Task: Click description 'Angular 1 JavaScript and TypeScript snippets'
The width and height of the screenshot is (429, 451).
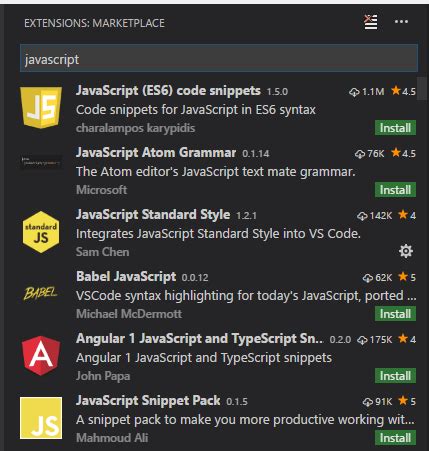Action: (x=204, y=358)
